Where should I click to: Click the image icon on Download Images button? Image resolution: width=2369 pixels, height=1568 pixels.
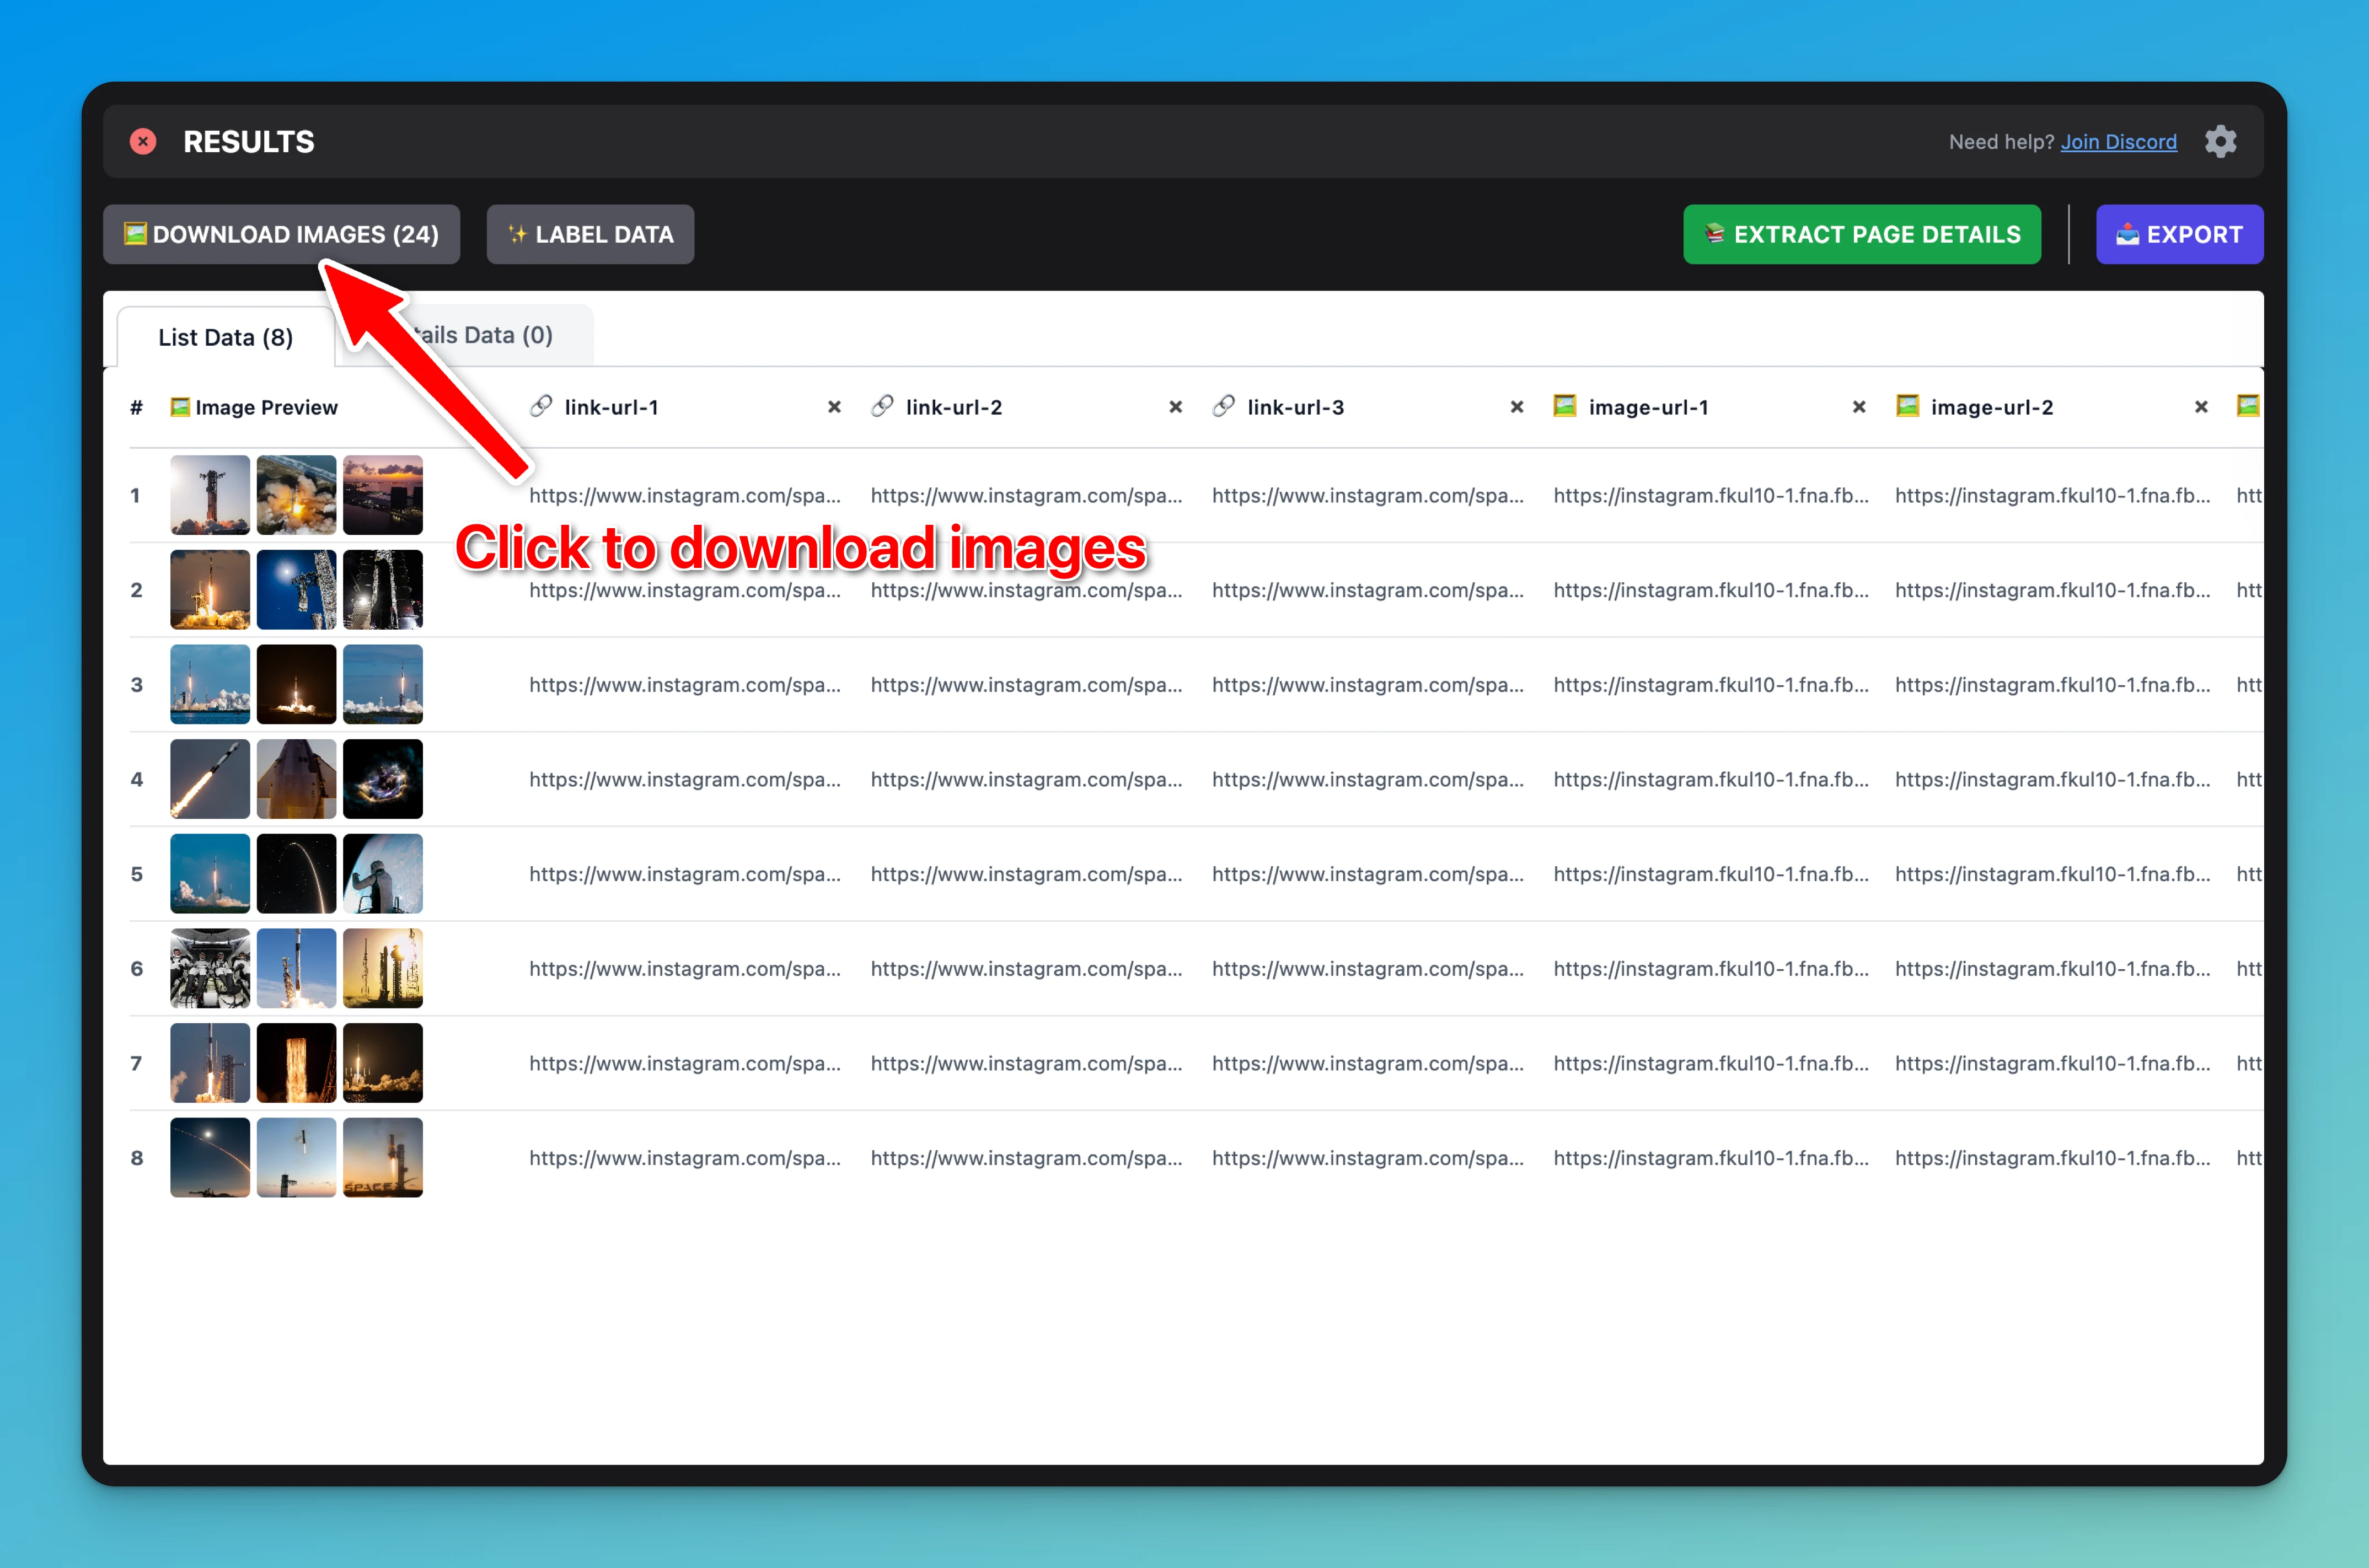(135, 234)
